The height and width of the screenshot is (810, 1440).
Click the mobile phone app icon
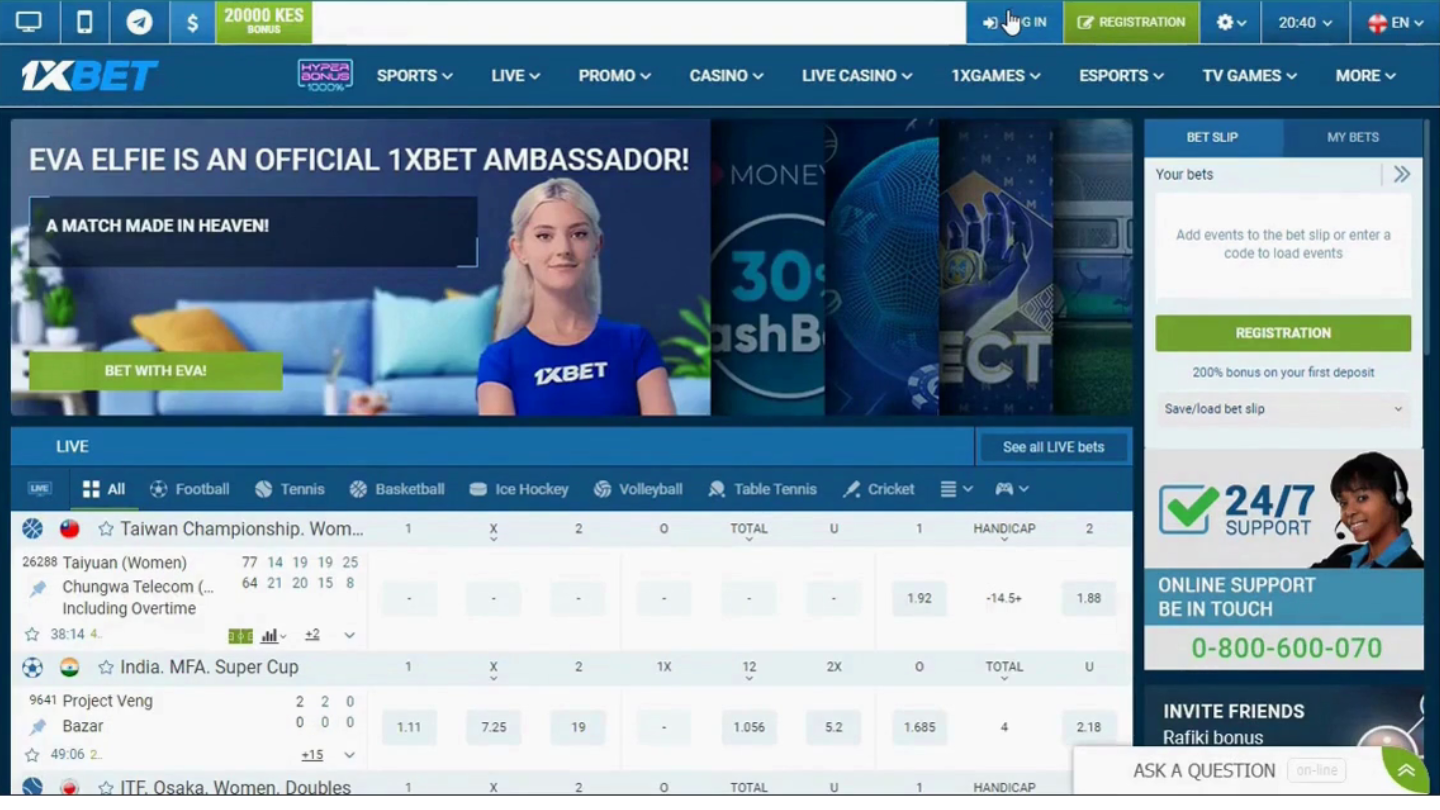(x=85, y=22)
